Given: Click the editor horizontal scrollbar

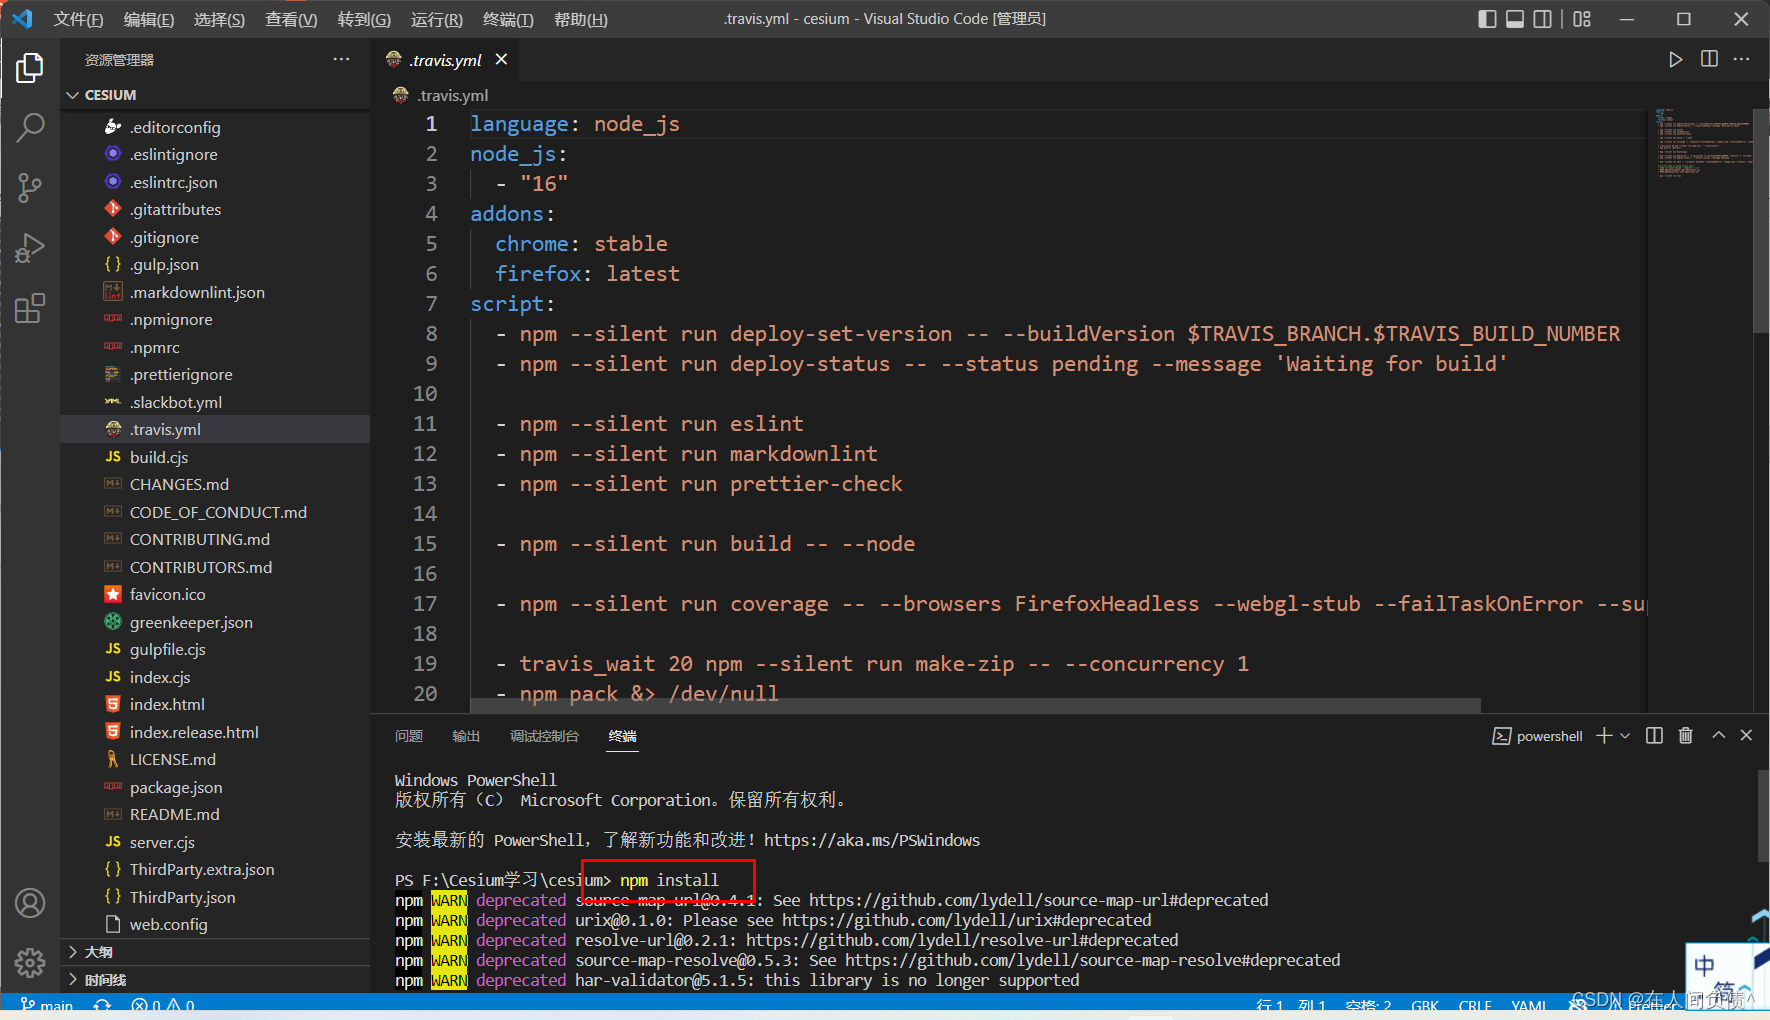Looking at the screenshot, I should pos(975,705).
